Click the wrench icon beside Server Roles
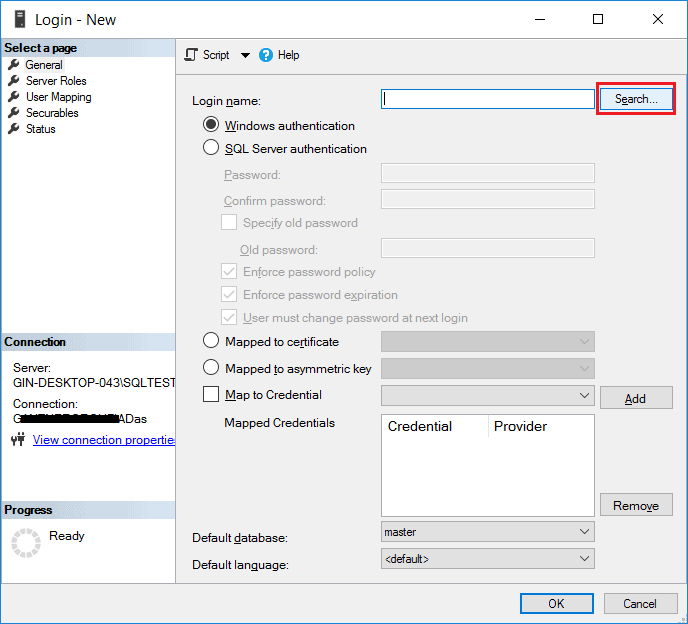 [14, 81]
